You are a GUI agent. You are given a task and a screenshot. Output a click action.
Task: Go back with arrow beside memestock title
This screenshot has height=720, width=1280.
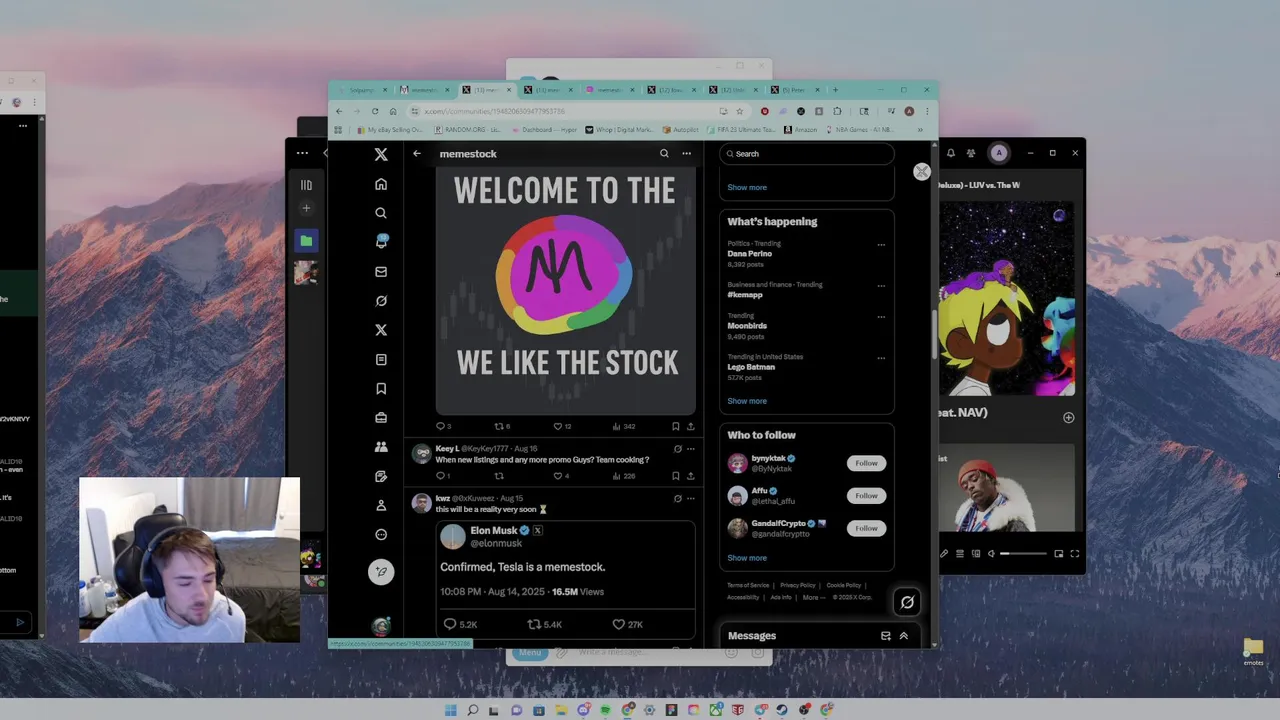click(x=417, y=154)
